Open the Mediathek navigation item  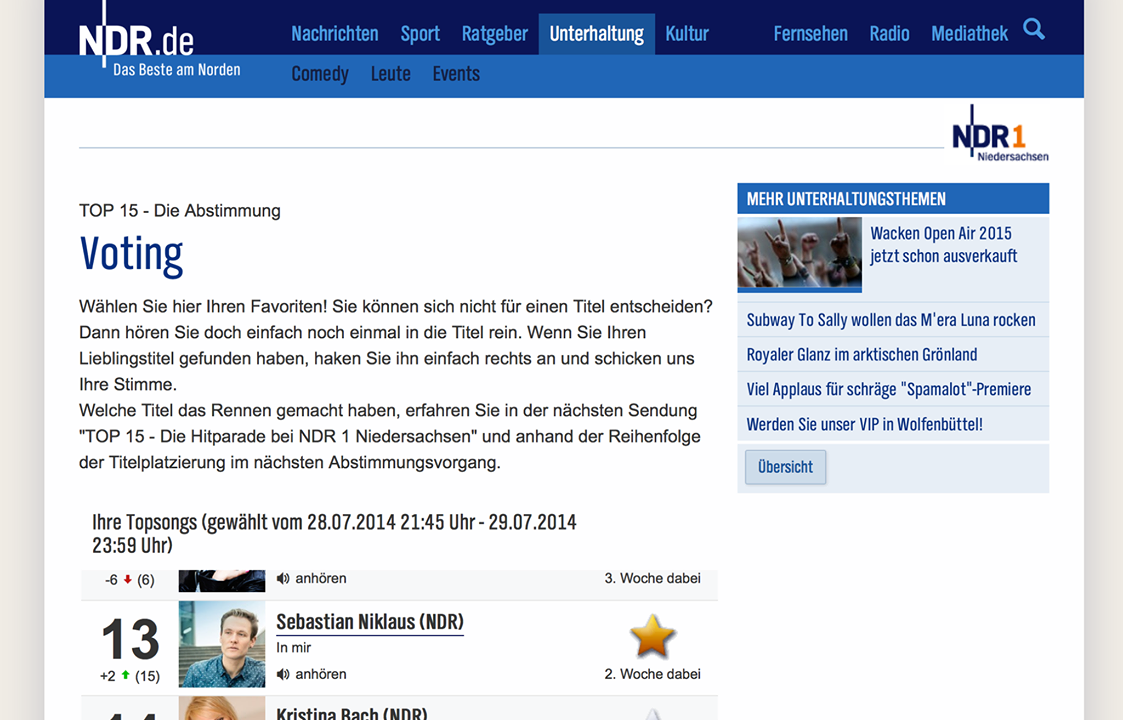[969, 34]
